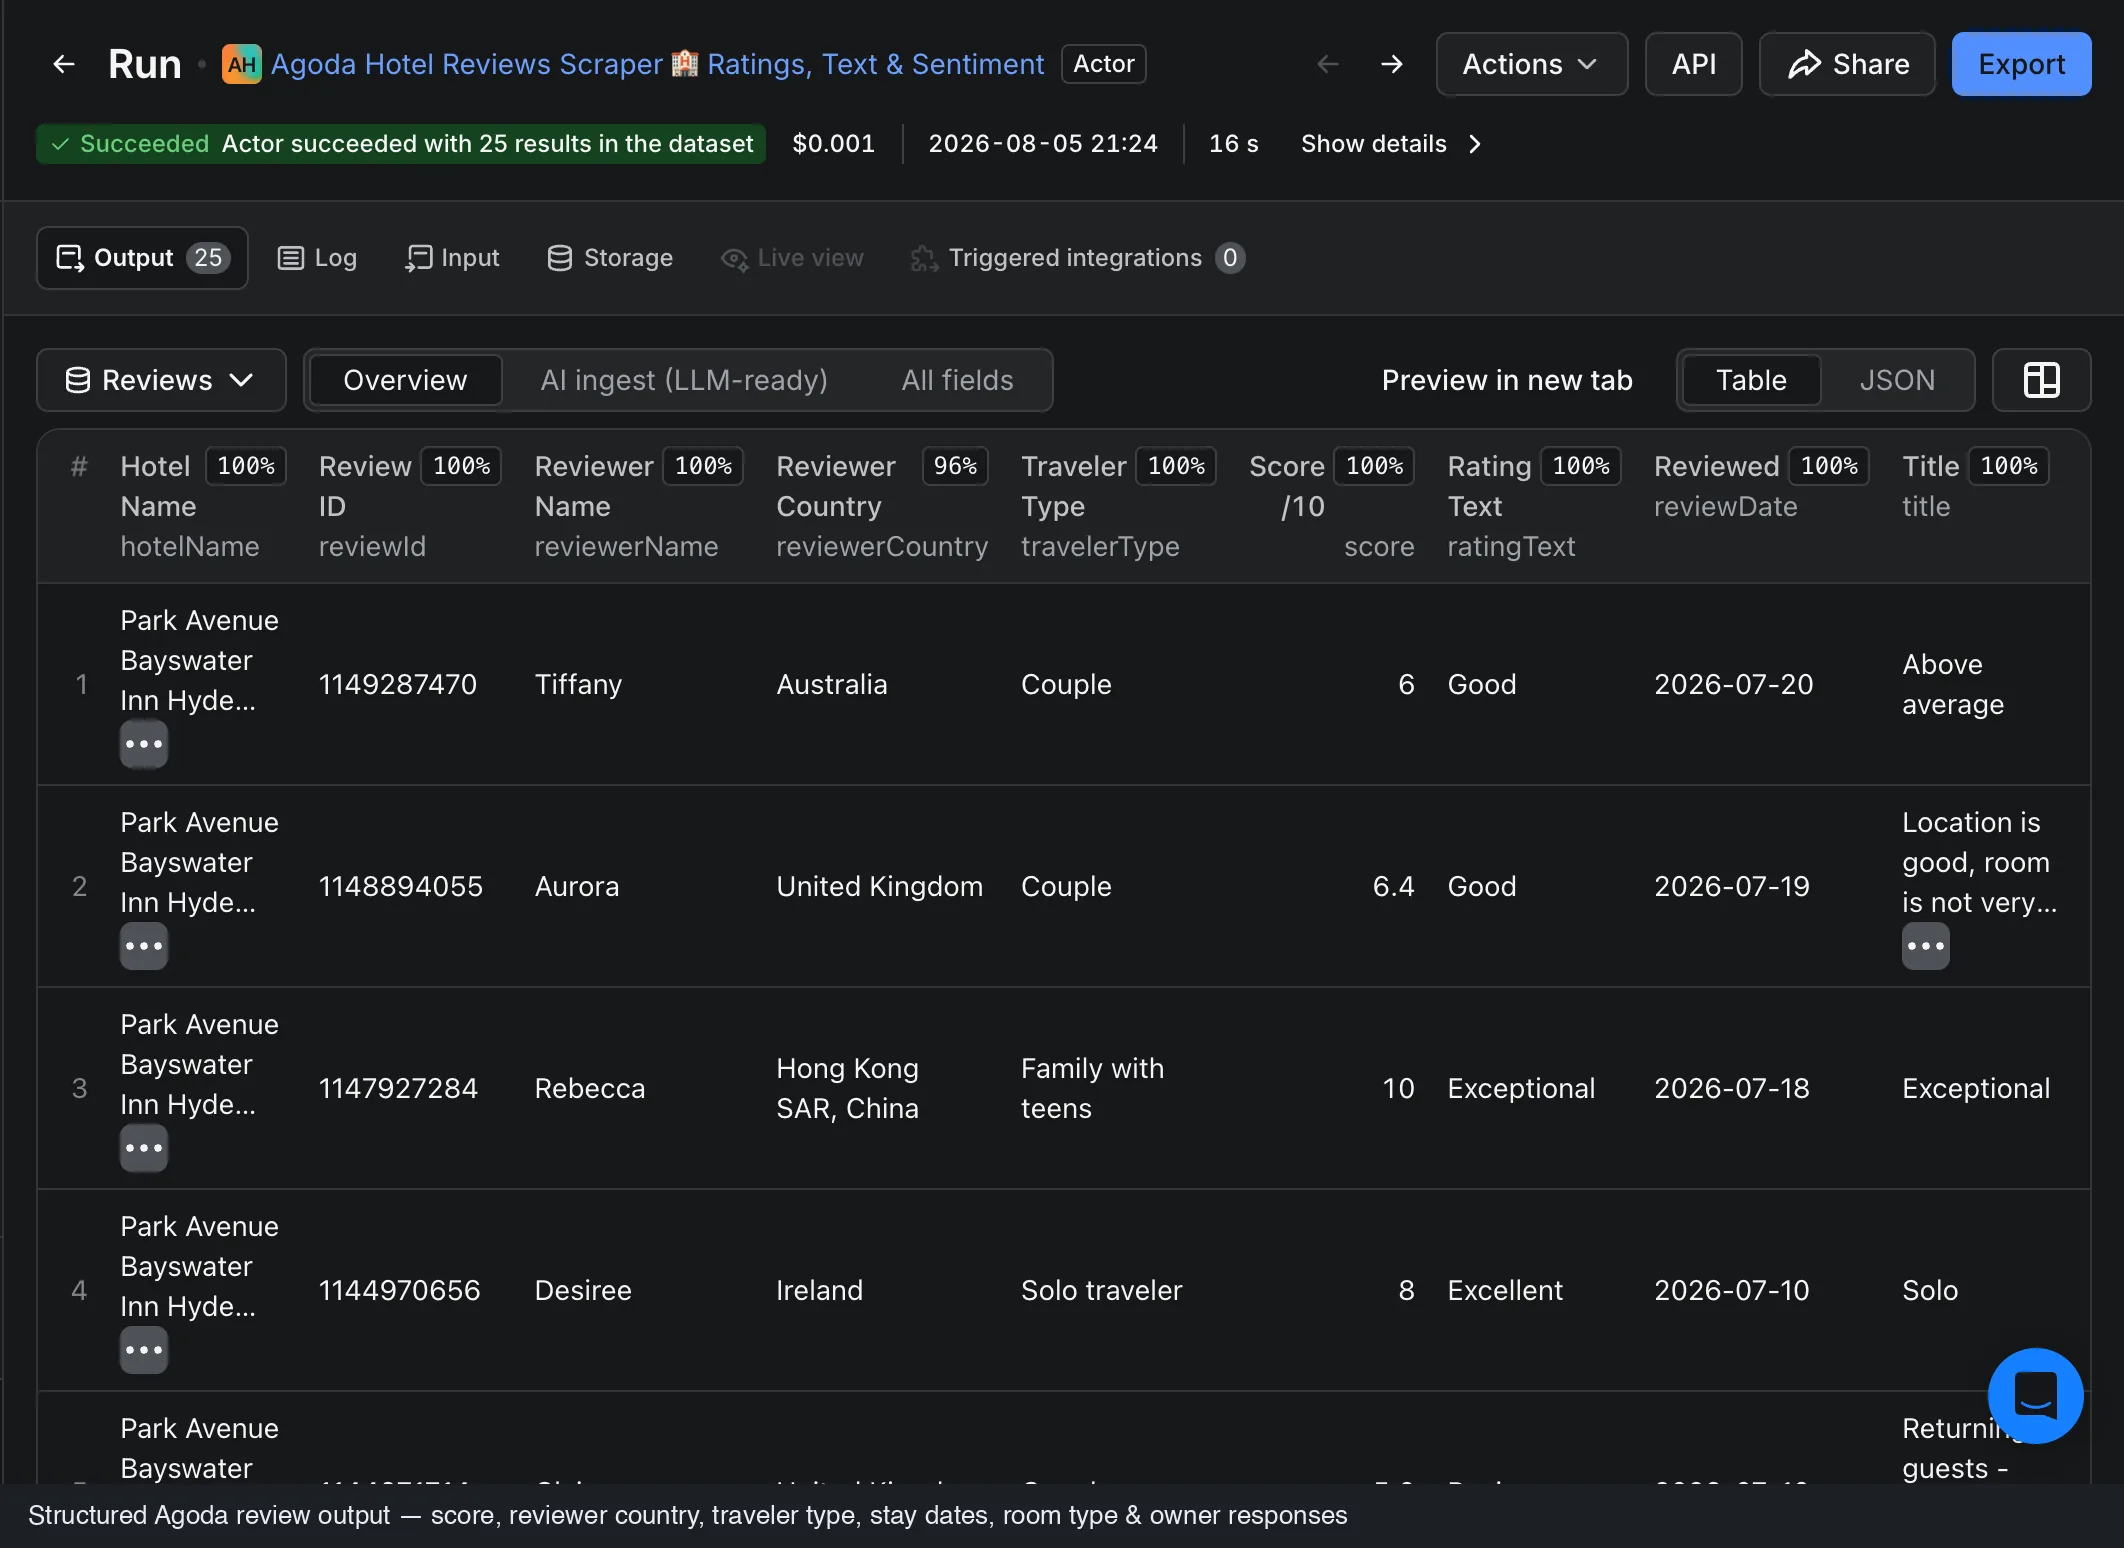This screenshot has height=1548, width=2124.
Task: Switch to JSON format
Action: coord(1897,380)
